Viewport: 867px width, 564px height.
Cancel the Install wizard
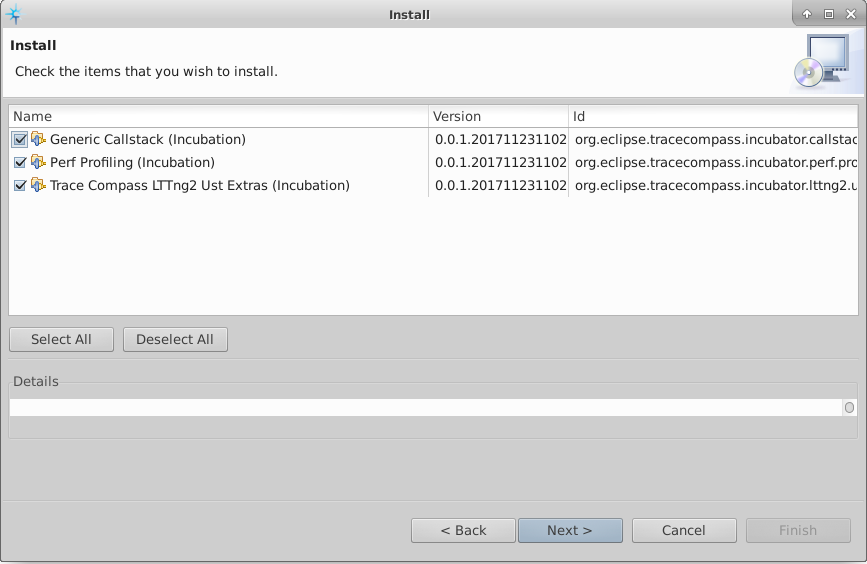(x=684, y=530)
